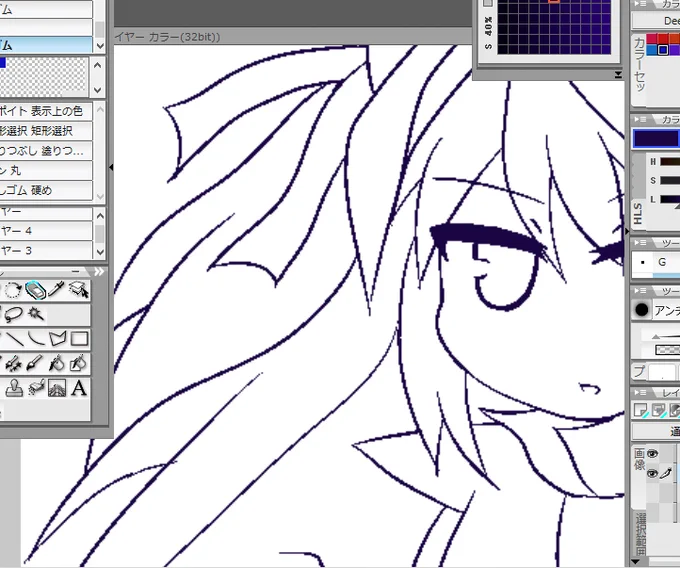Select the 塗りつぶし list entry
This screenshot has height=568, width=680.
46,150
